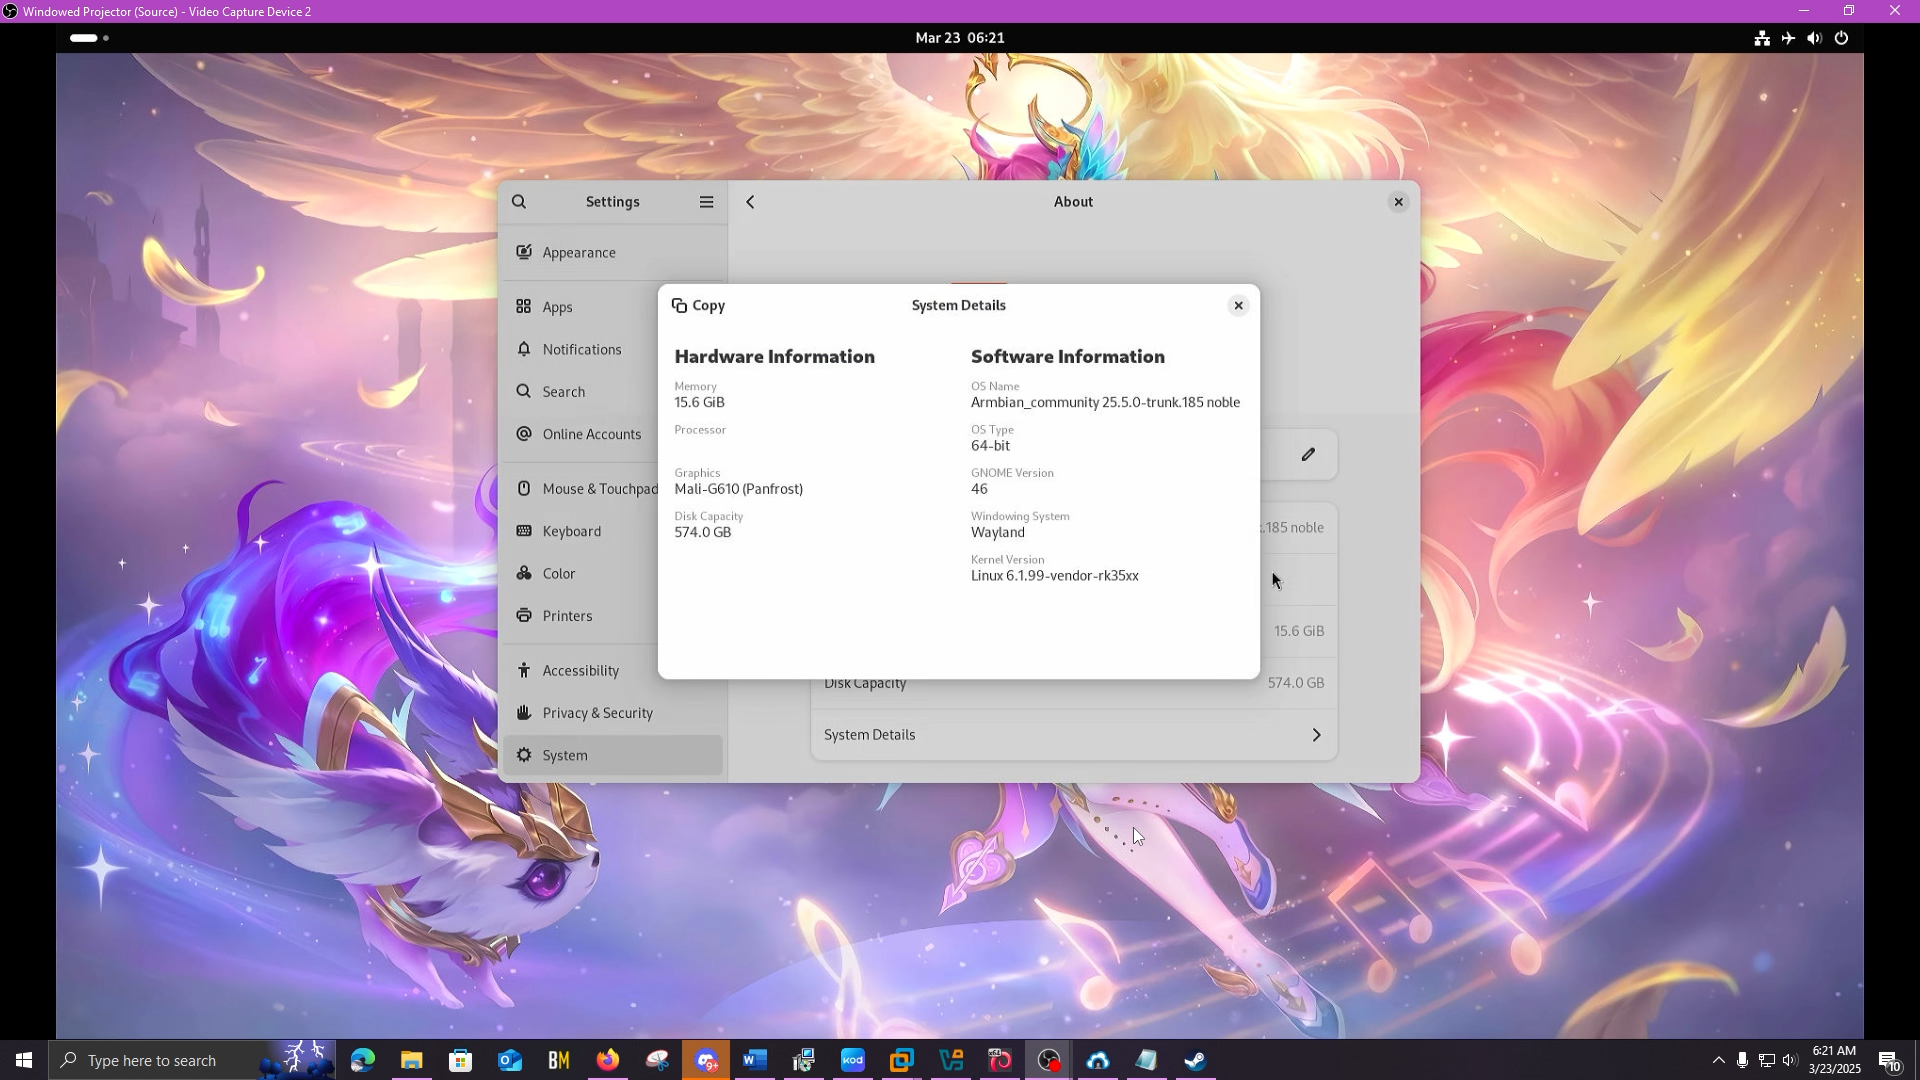The width and height of the screenshot is (1920, 1080).
Task: Open the Color settings panel
Action: (x=558, y=574)
